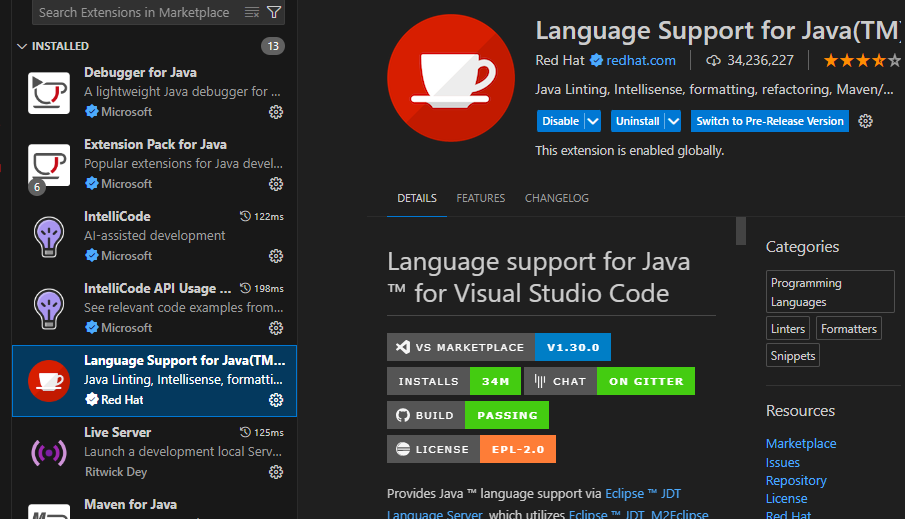Click the extension pack count badge 6
Image resolution: width=905 pixels, height=519 pixels.
pos(37,187)
